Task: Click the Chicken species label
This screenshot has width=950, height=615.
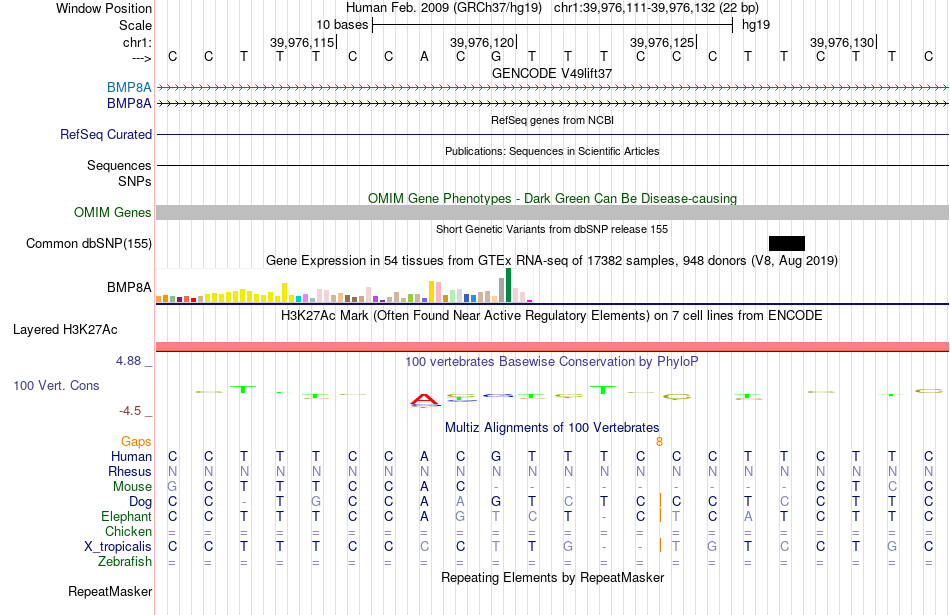Action: 128,531
